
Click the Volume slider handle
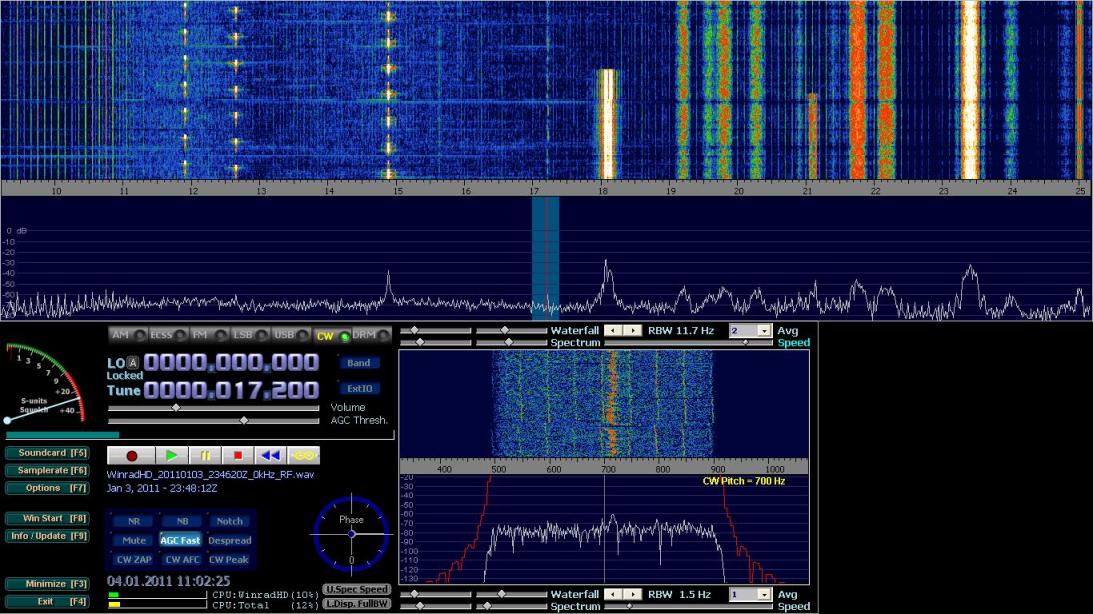coord(176,407)
